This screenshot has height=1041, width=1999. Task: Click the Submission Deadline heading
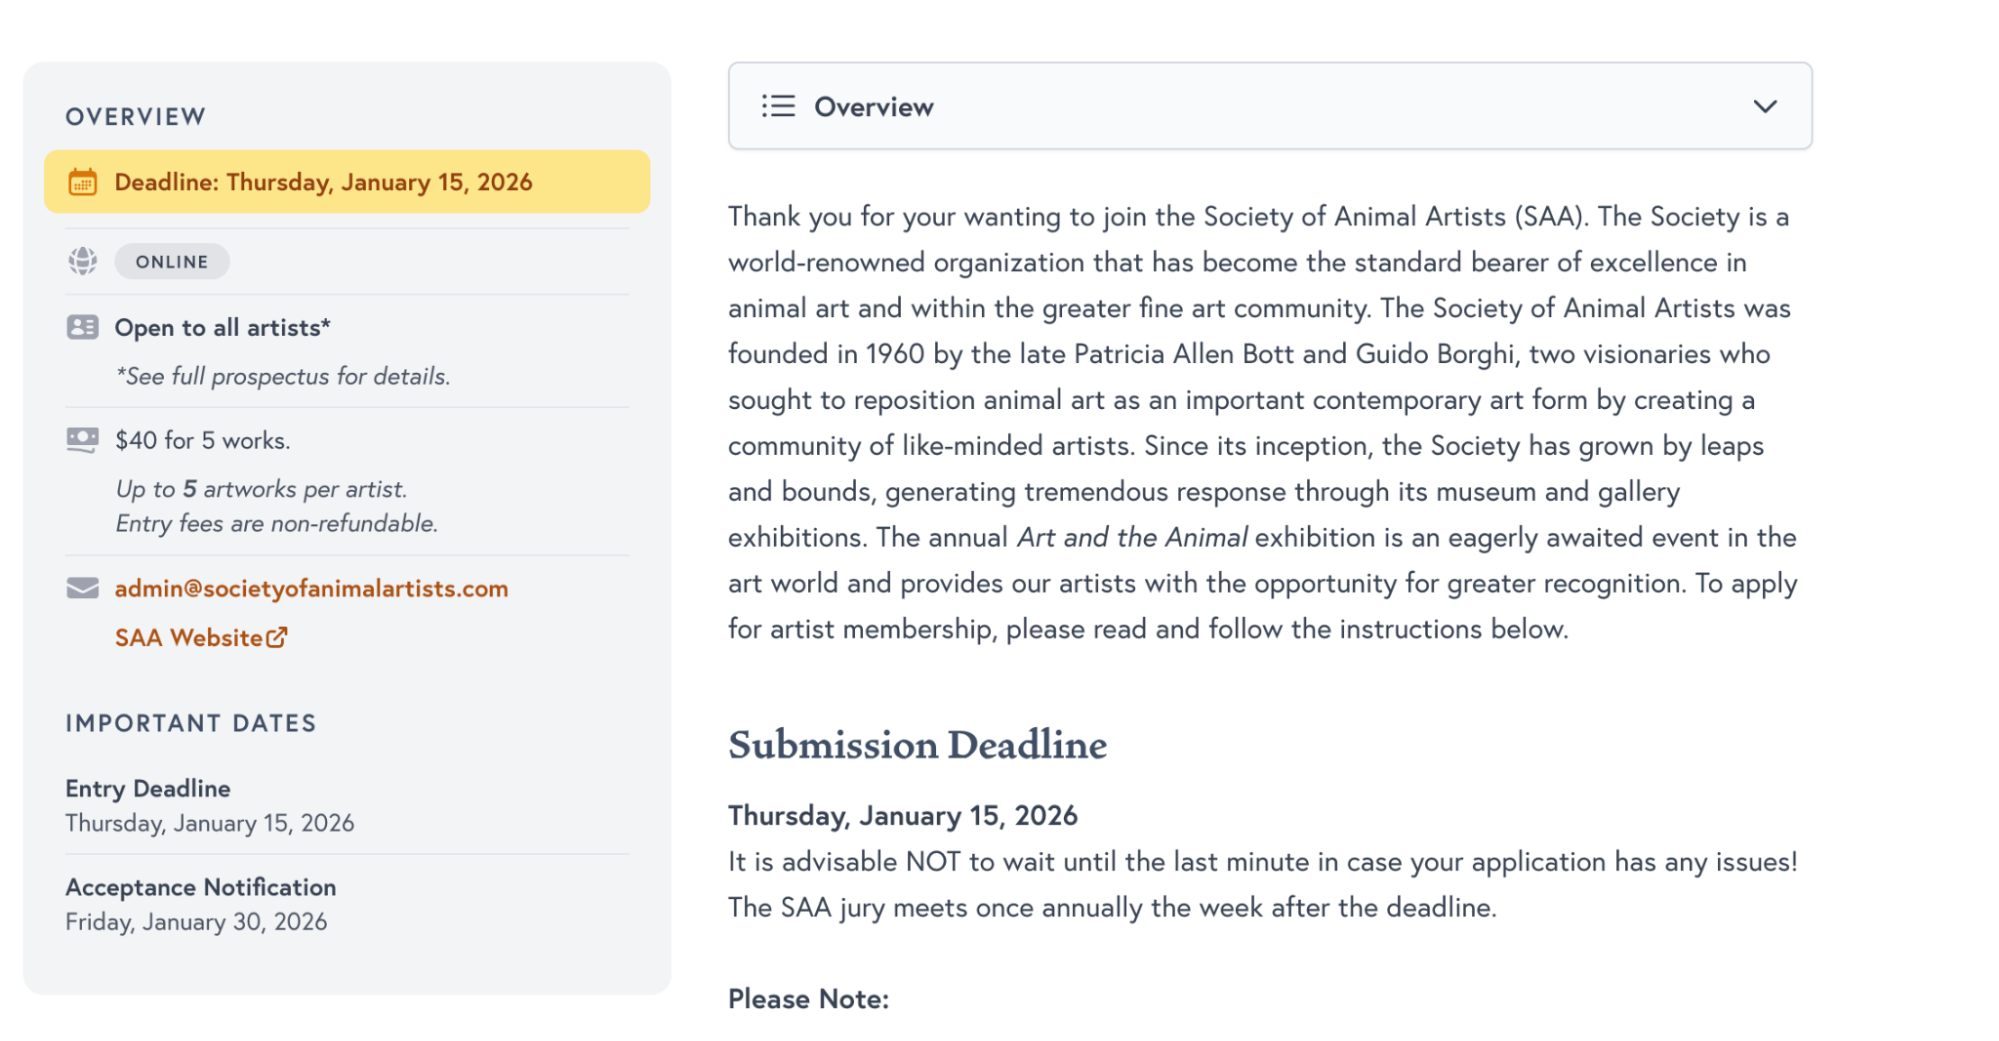(x=917, y=745)
